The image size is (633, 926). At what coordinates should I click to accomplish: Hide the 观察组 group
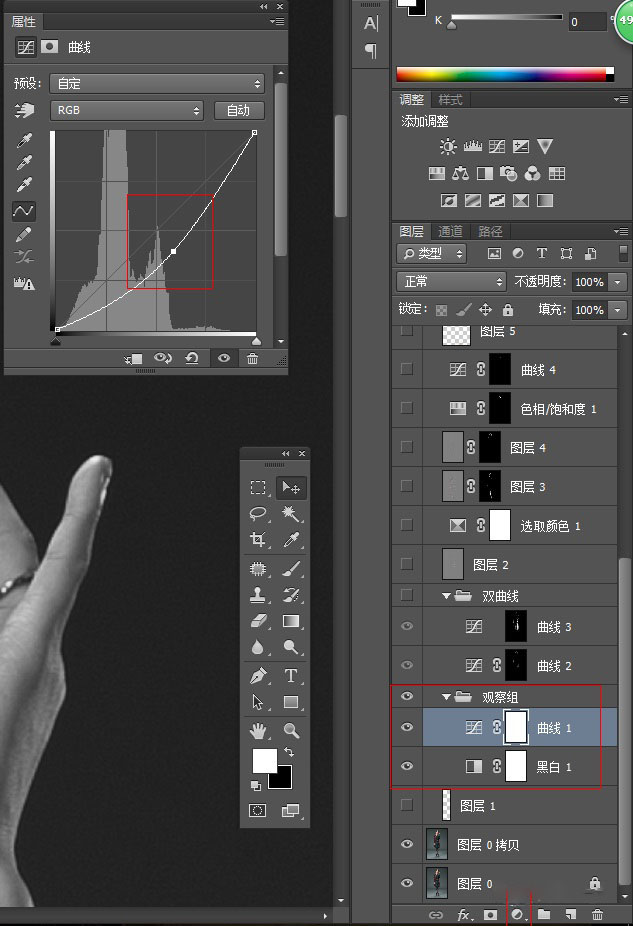[407, 696]
